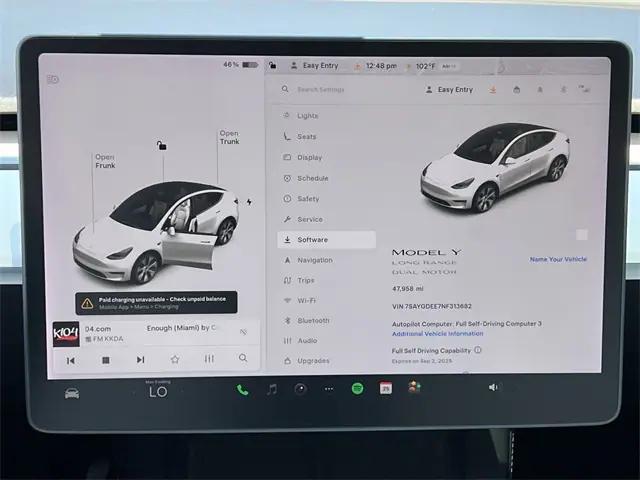The height and width of the screenshot is (480, 640).
Task: Tap Open Trunk
Action: (x=229, y=137)
